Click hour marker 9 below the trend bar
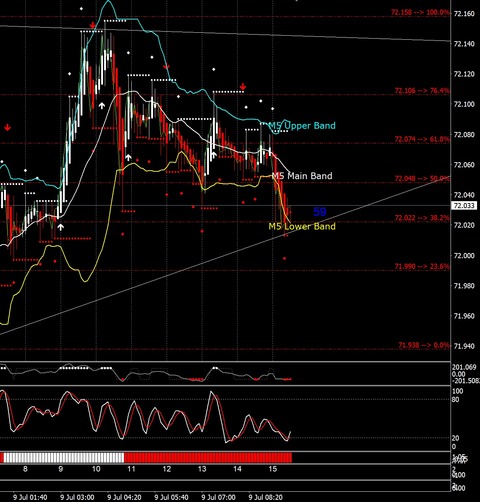This screenshot has height=502, width=480. [61, 469]
